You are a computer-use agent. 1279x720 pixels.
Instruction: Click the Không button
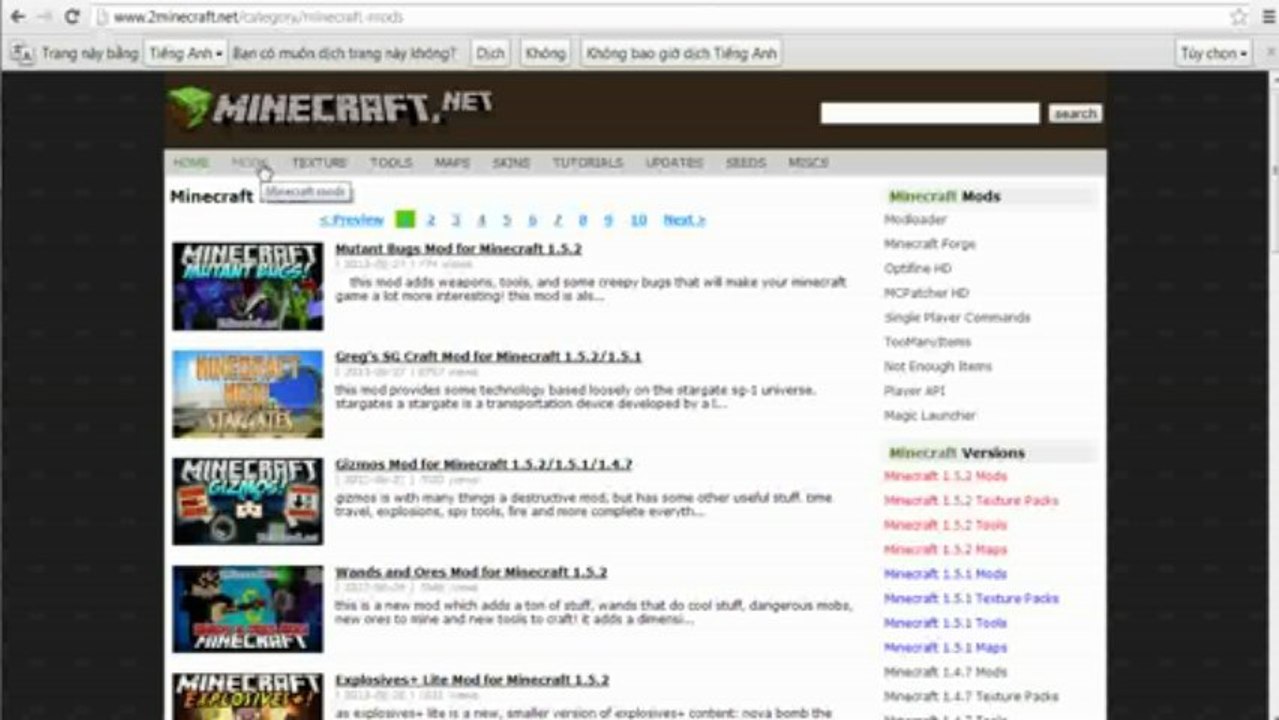click(545, 53)
